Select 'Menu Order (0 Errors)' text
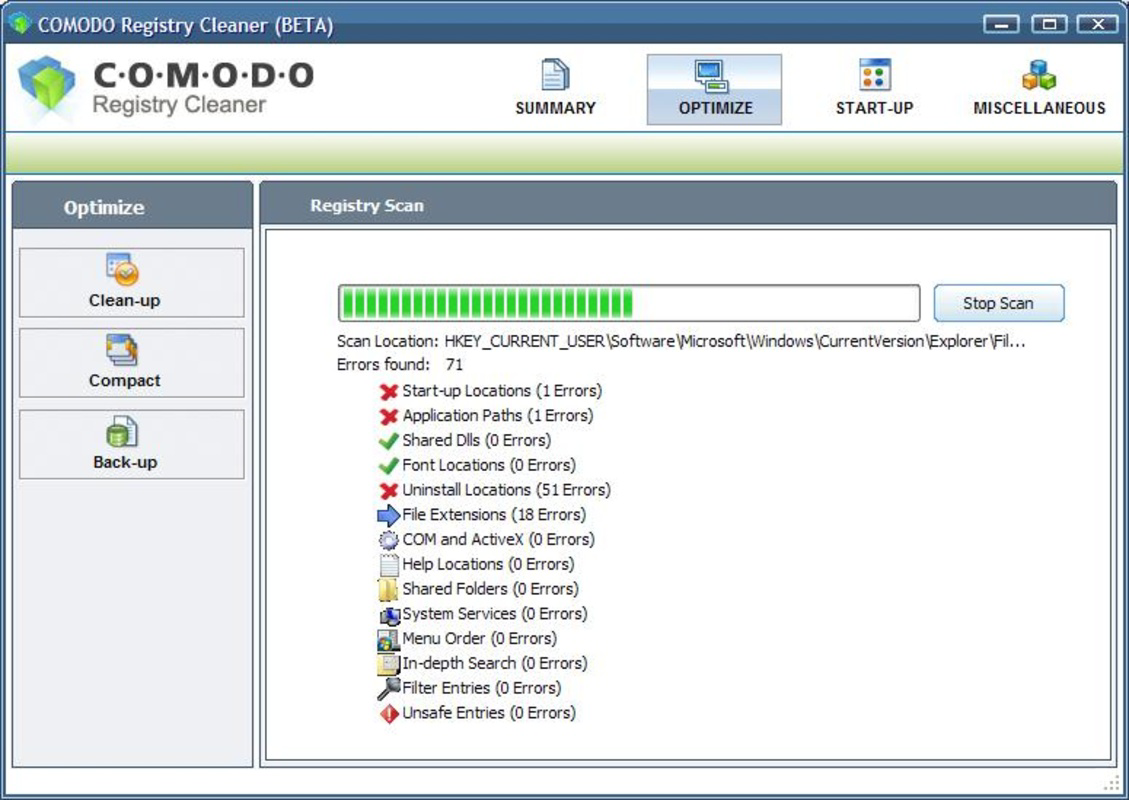The height and width of the screenshot is (800, 1129). click(480, 639)
